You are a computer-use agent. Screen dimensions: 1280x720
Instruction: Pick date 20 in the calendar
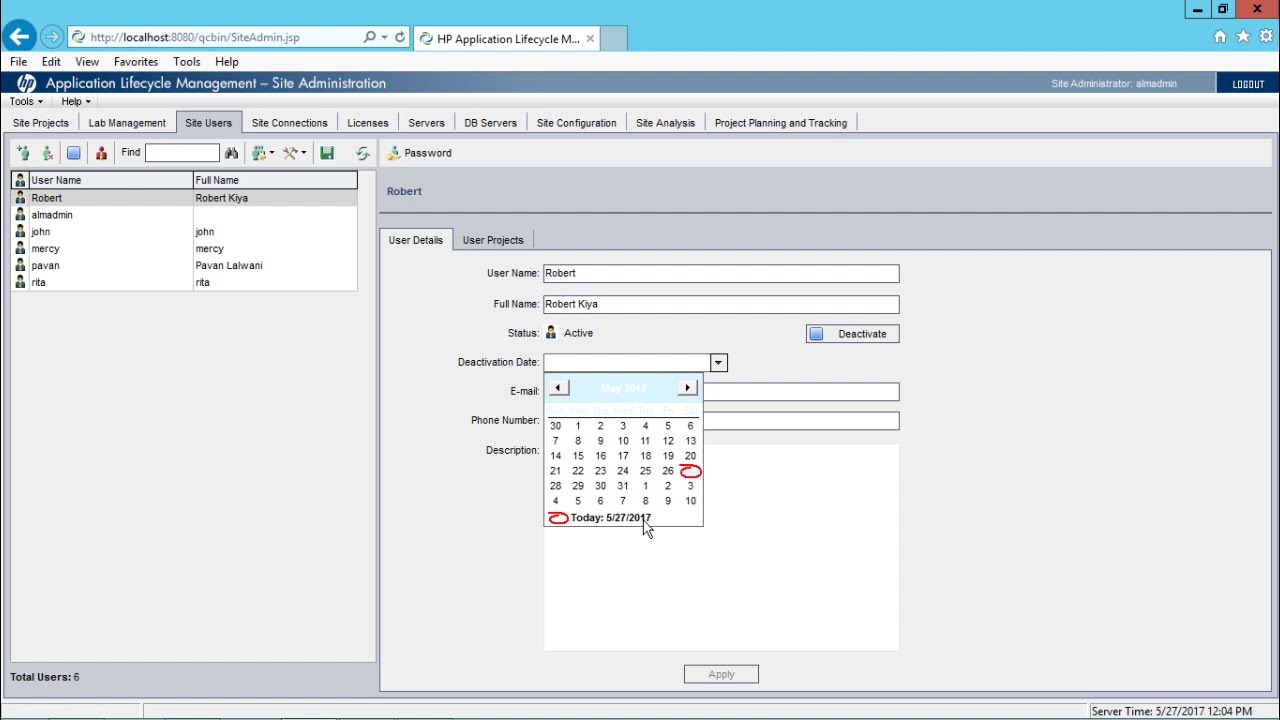click(x=690, y=456)
